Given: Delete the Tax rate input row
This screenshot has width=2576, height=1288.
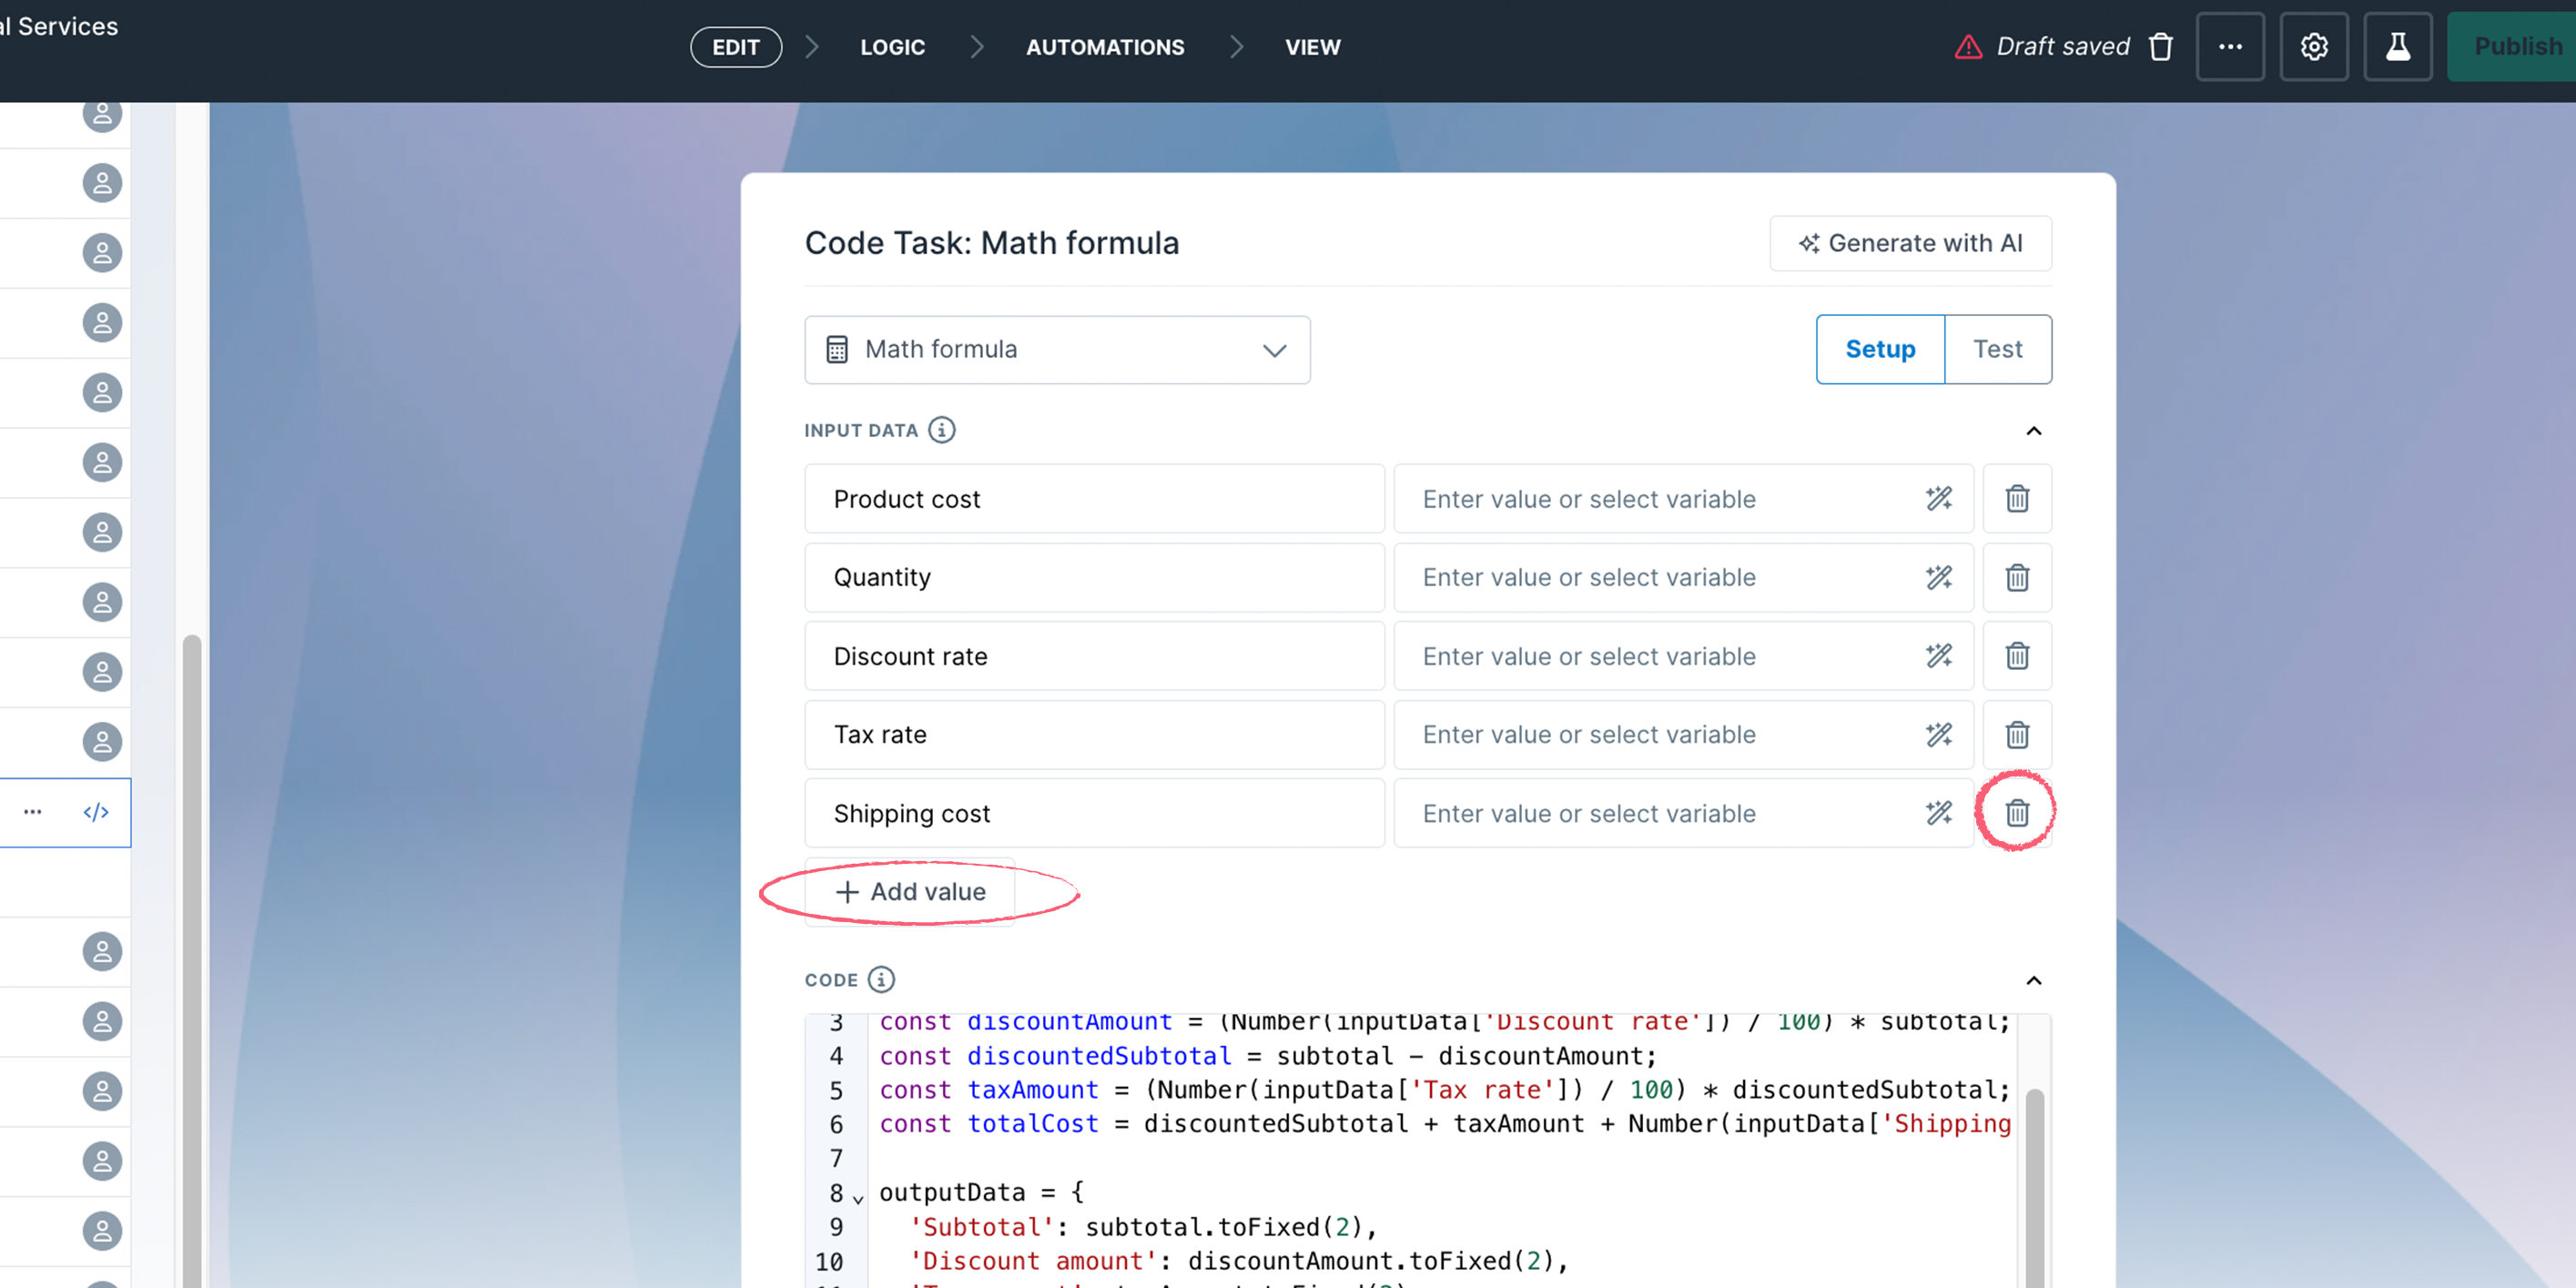Looking at the screenshot, I should [x=2017, y=734].
